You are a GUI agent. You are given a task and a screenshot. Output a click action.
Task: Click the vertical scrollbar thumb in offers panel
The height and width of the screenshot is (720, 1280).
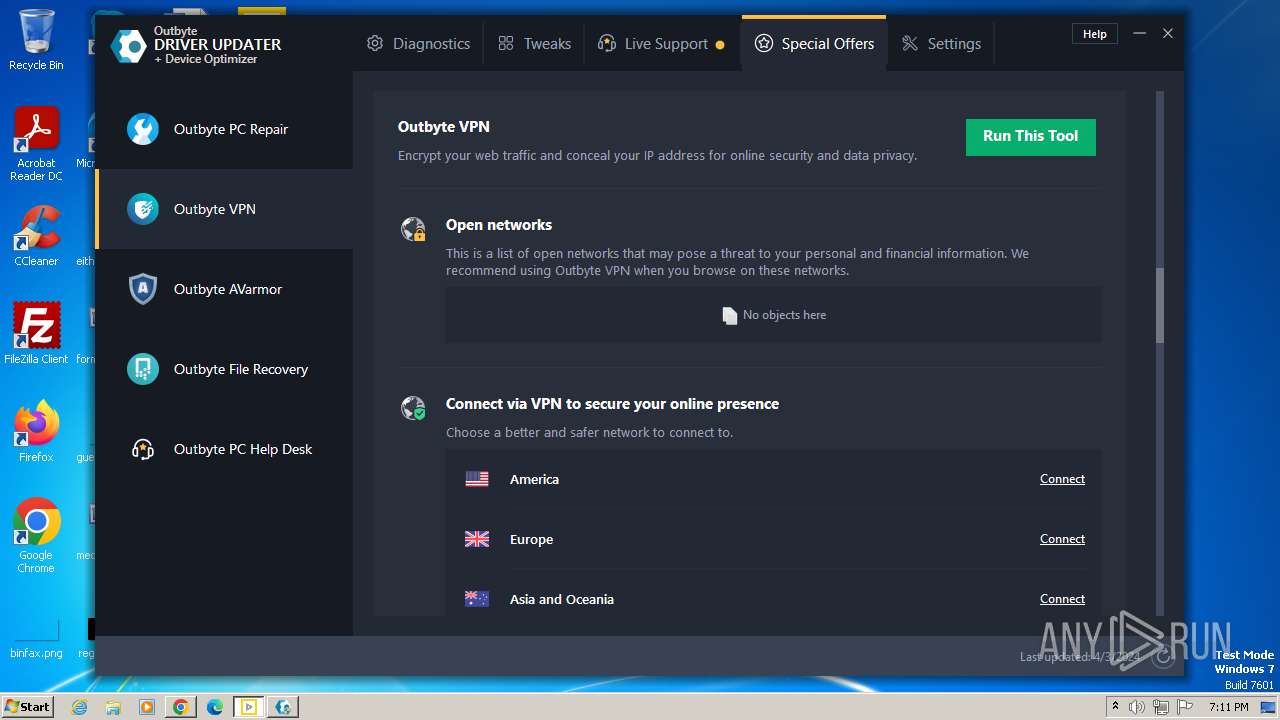click(1160, 306)
